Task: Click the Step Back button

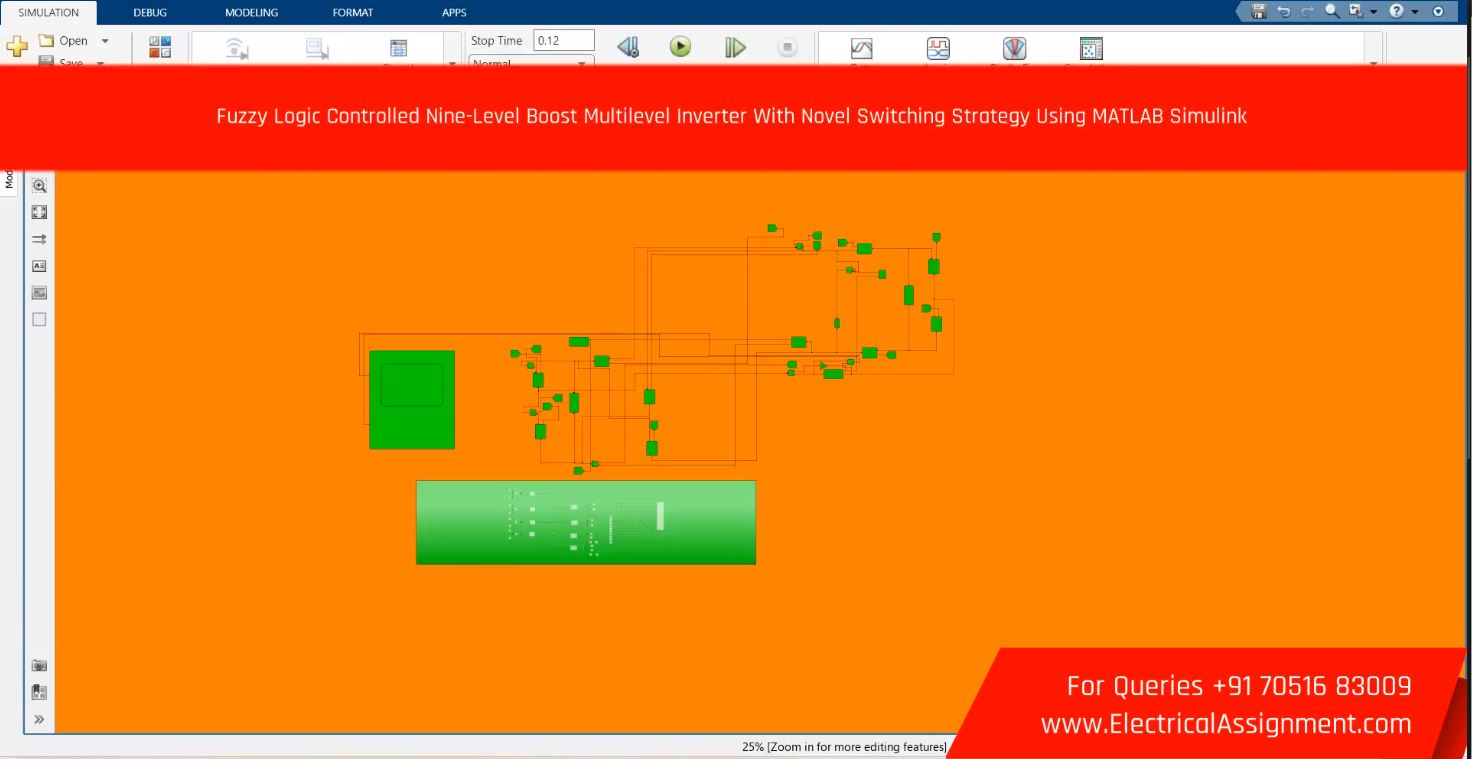Action: pos(628,47)
